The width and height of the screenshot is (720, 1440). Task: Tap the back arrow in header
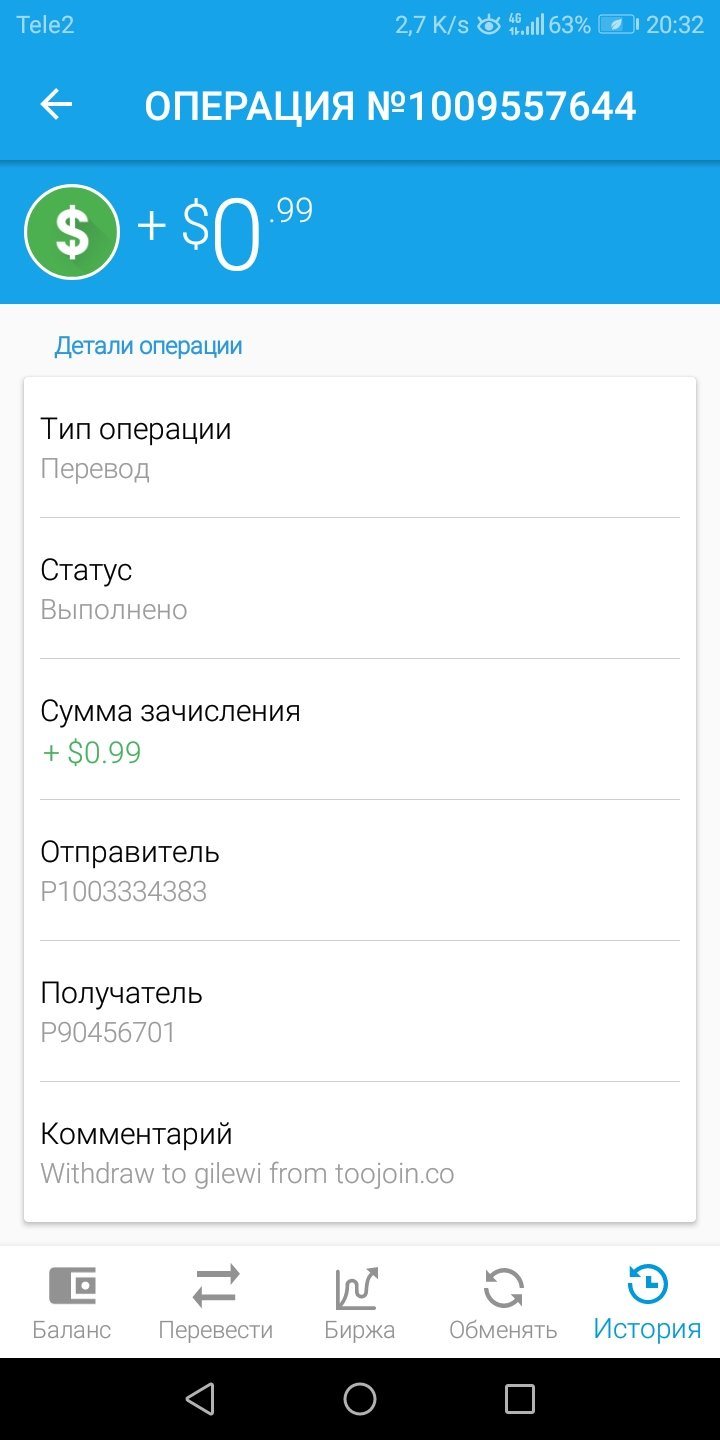point(56,105)
